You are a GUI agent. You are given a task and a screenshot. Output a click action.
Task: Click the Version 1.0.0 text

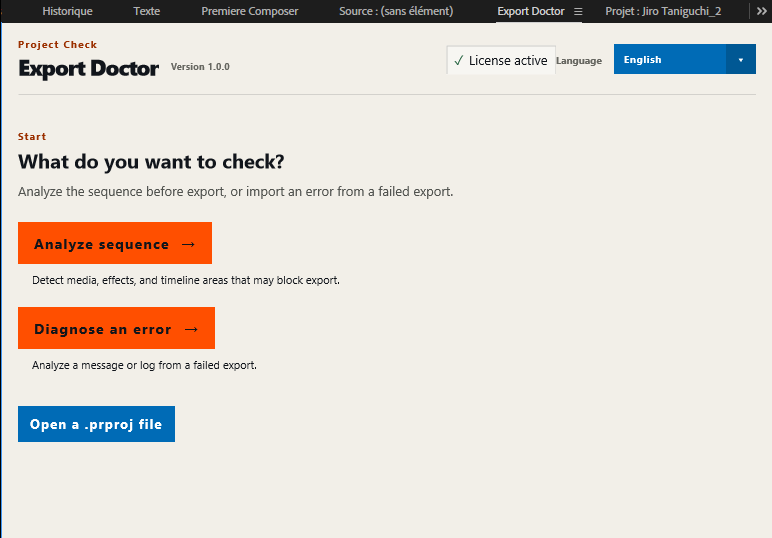coord(200,67)
